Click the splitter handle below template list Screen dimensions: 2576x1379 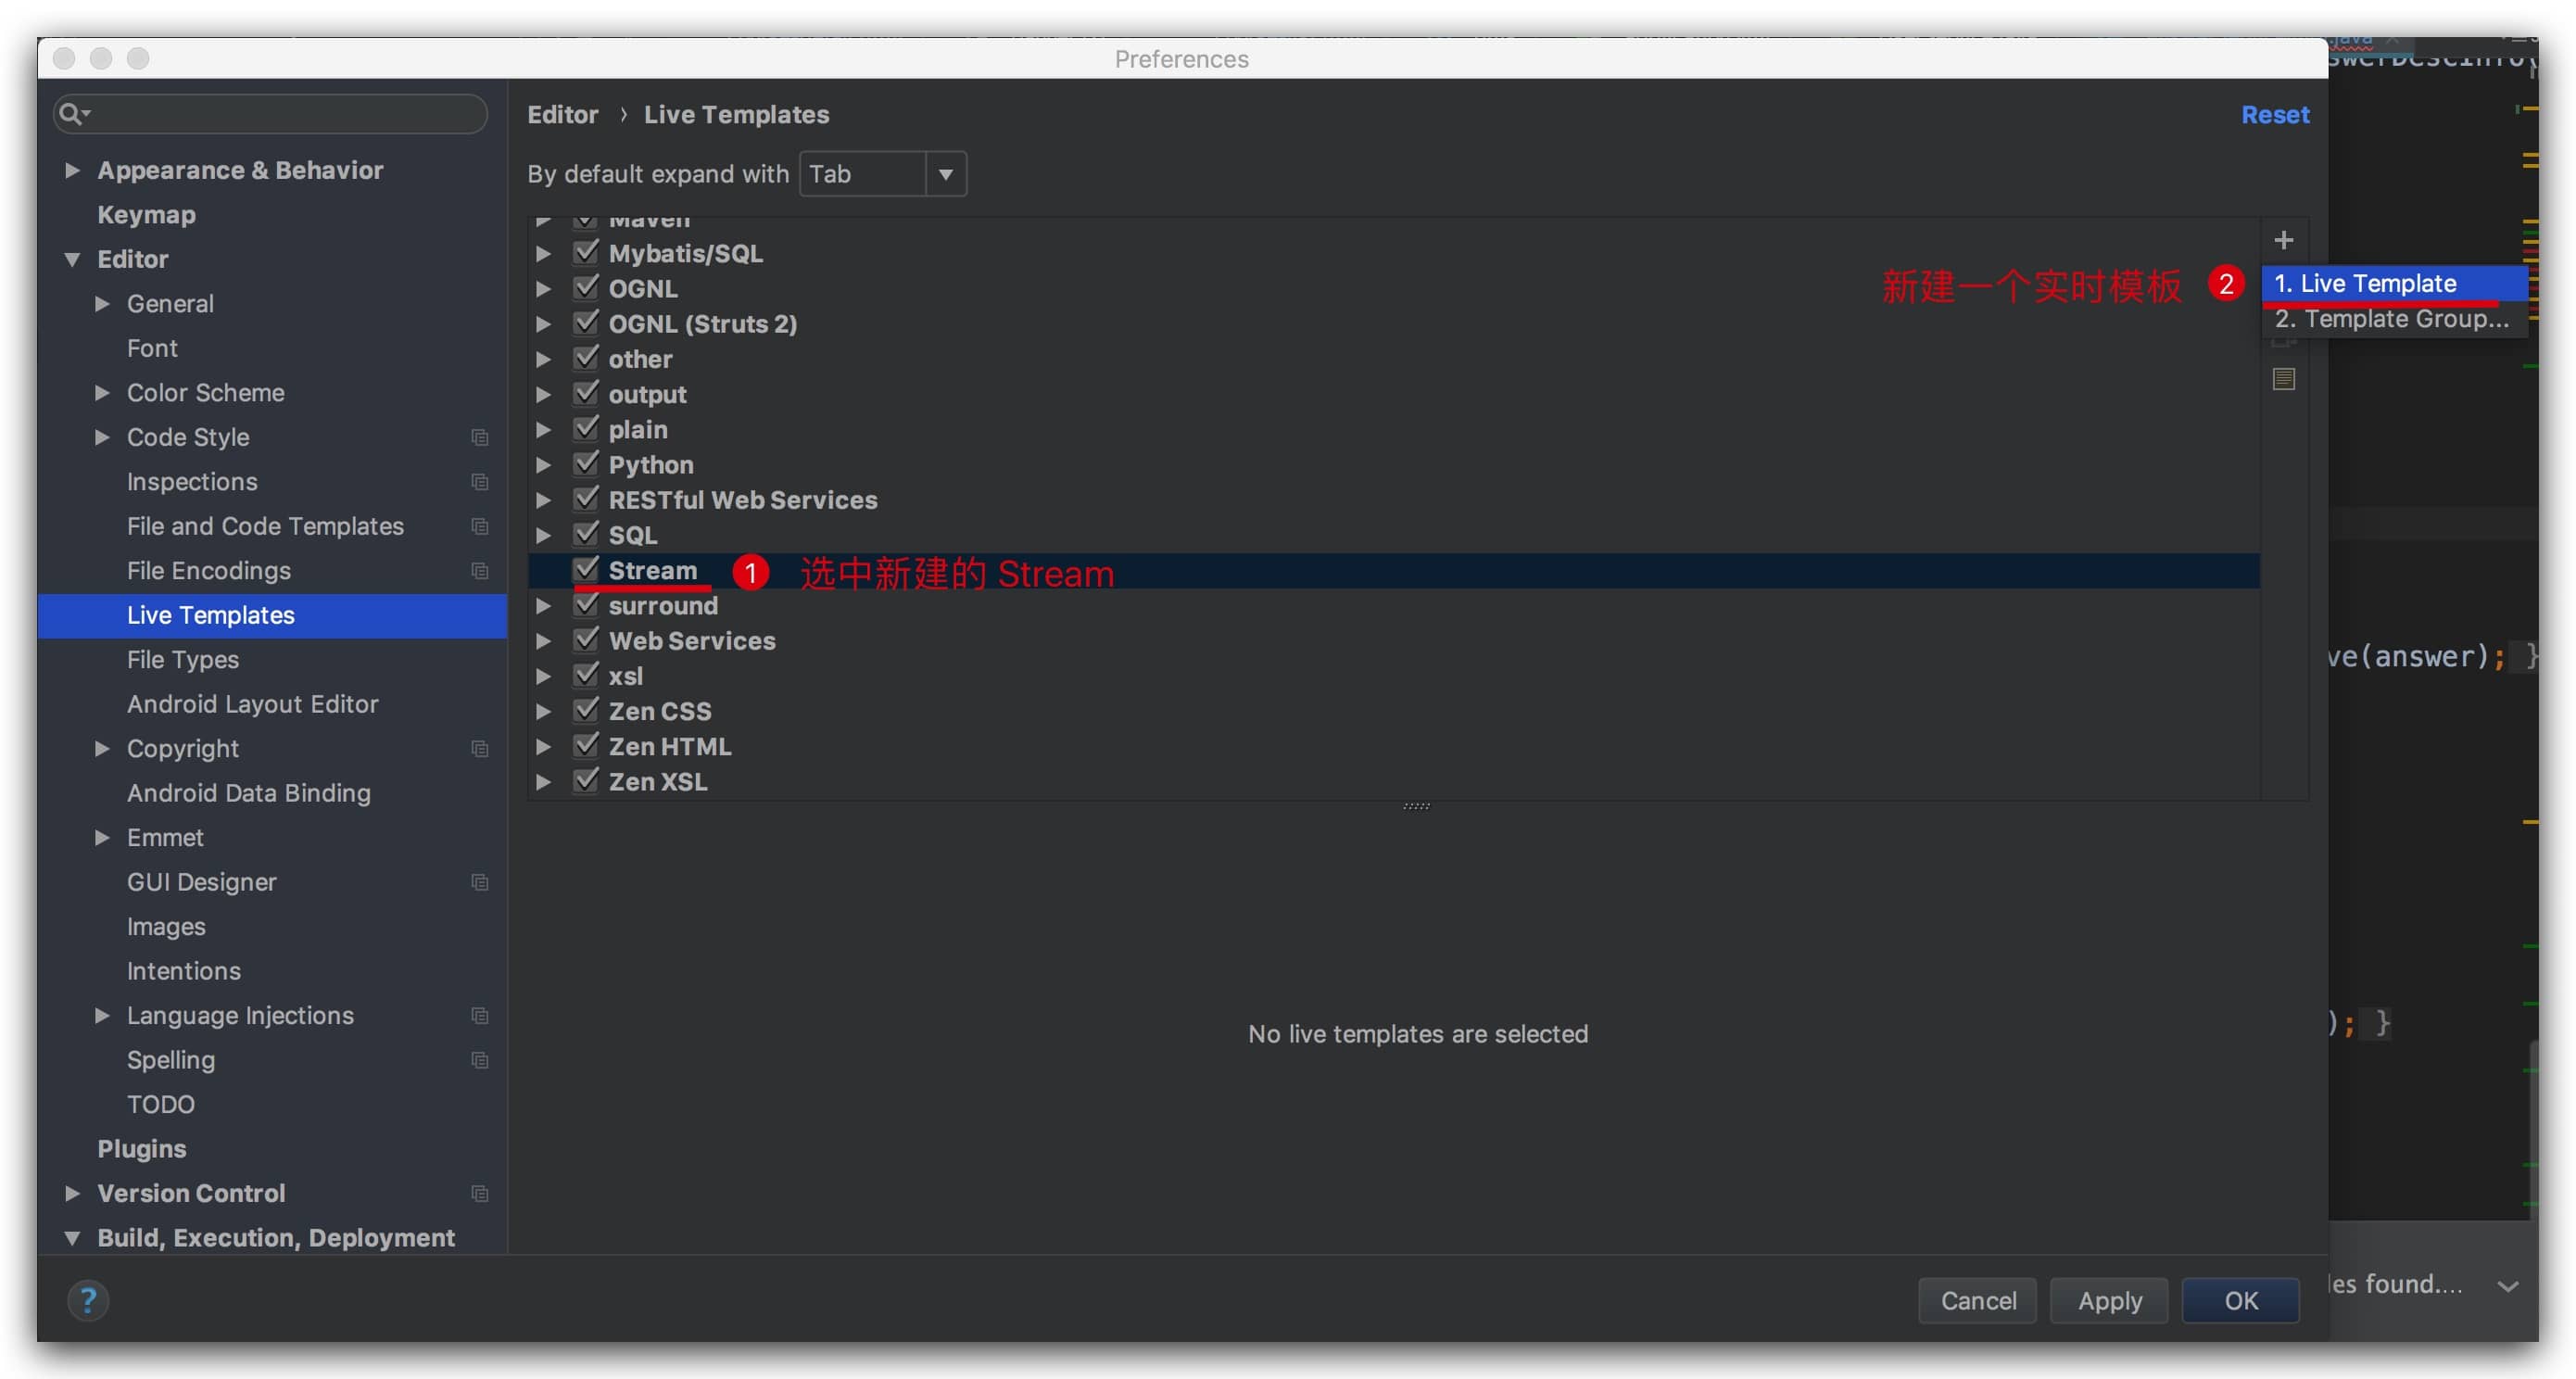1416,806
